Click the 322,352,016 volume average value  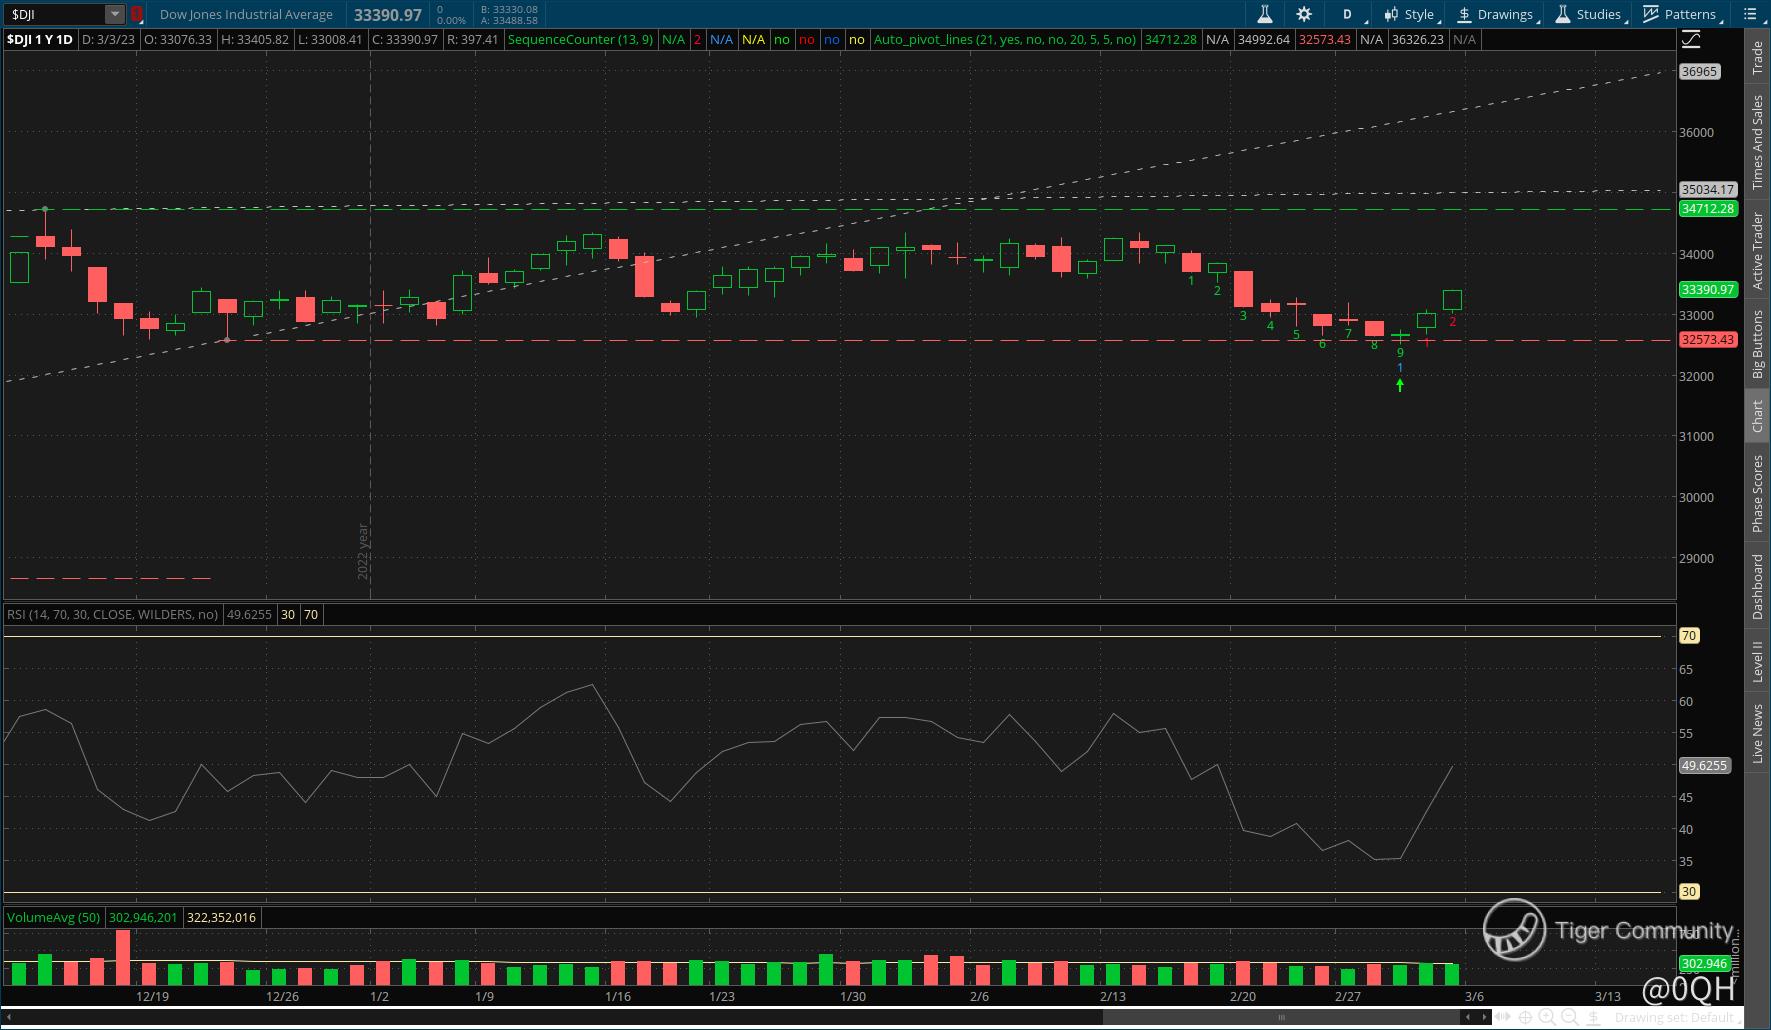(x=221, y=917)
